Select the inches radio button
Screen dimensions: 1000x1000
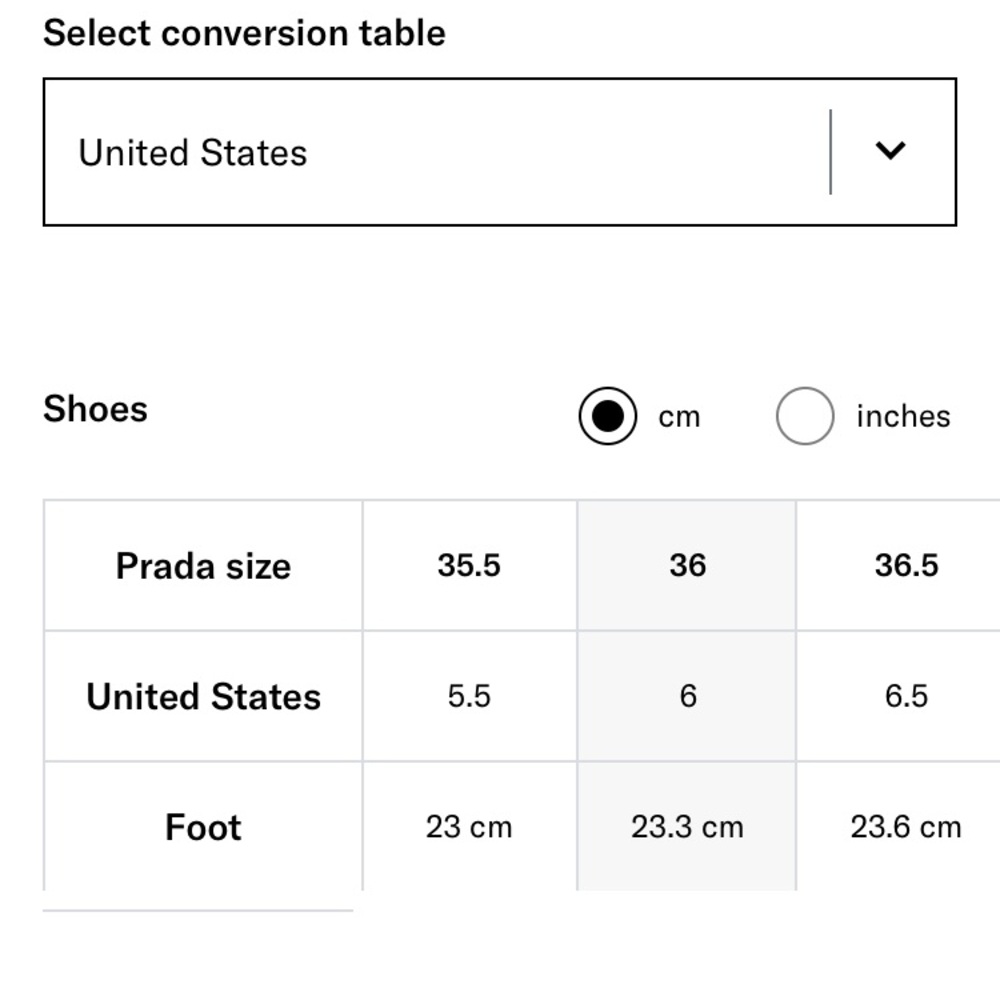coord(805,416)
